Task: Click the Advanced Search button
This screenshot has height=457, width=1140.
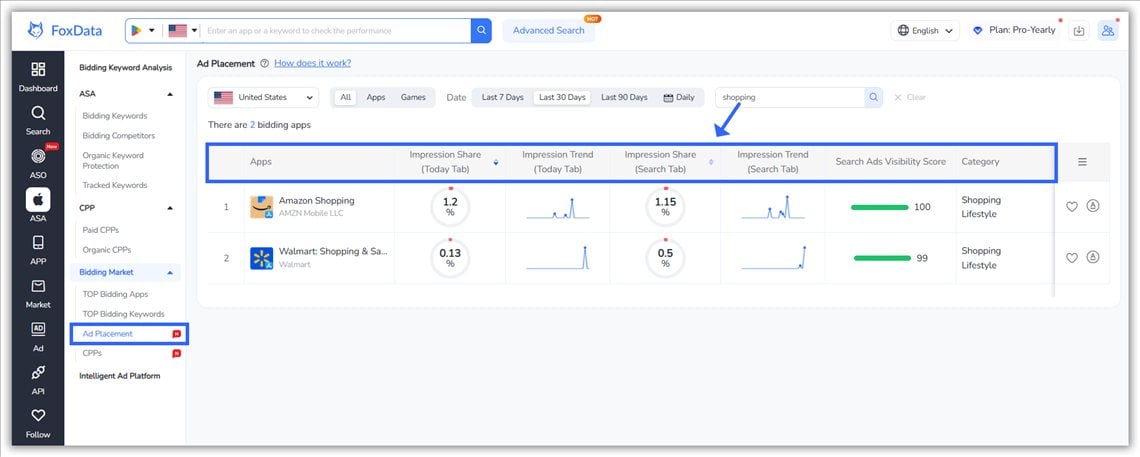Action: click(x=549, y=31)
